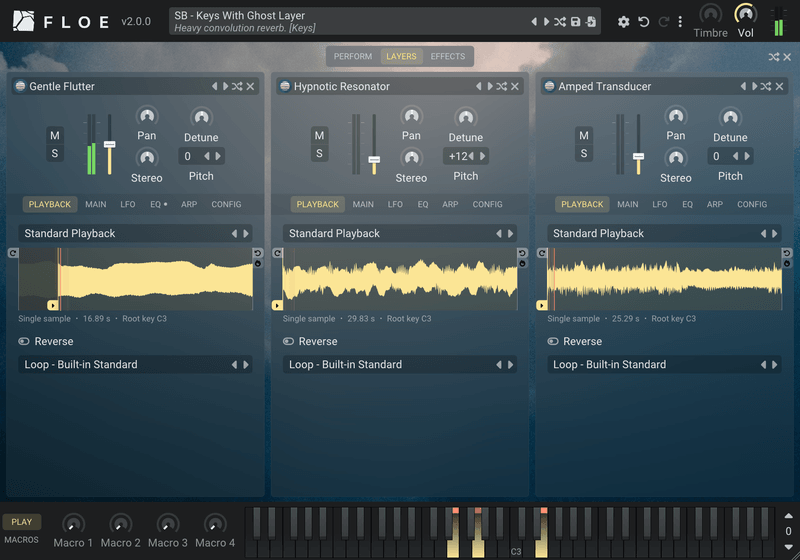Increase Hypnotic Resonator pitch with right arrow
The width and height of the screenshot is (800, 560).
click(x=482, y=156)
